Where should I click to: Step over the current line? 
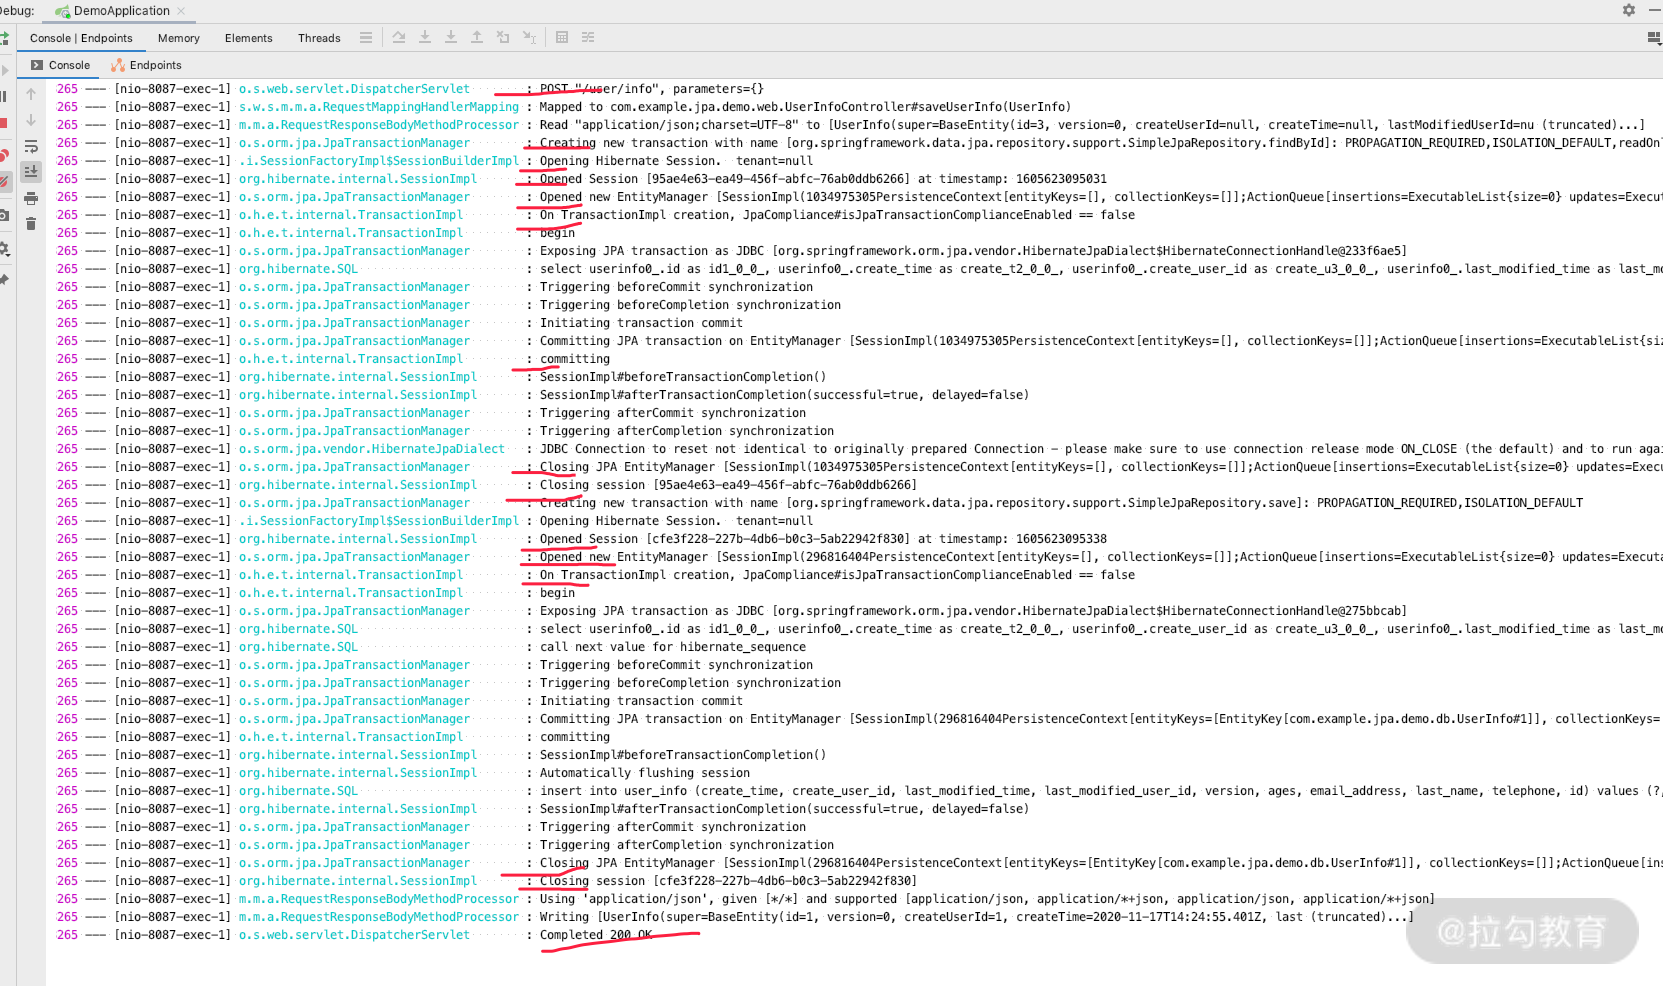pyautogui.click(x=399, y=37)
